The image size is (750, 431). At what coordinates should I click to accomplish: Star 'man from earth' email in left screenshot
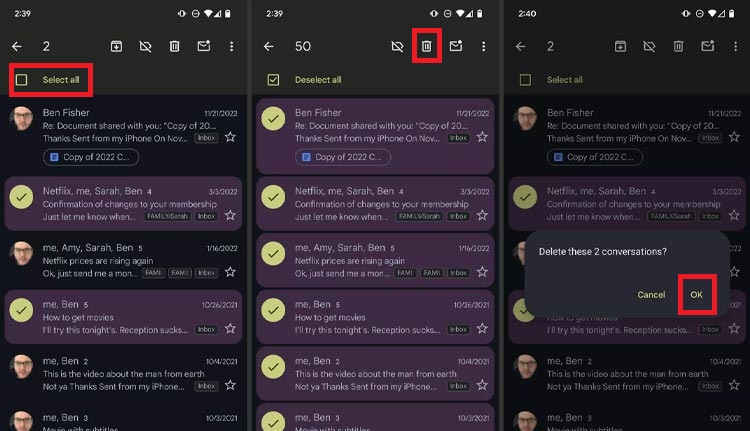[x=230, y=385]
